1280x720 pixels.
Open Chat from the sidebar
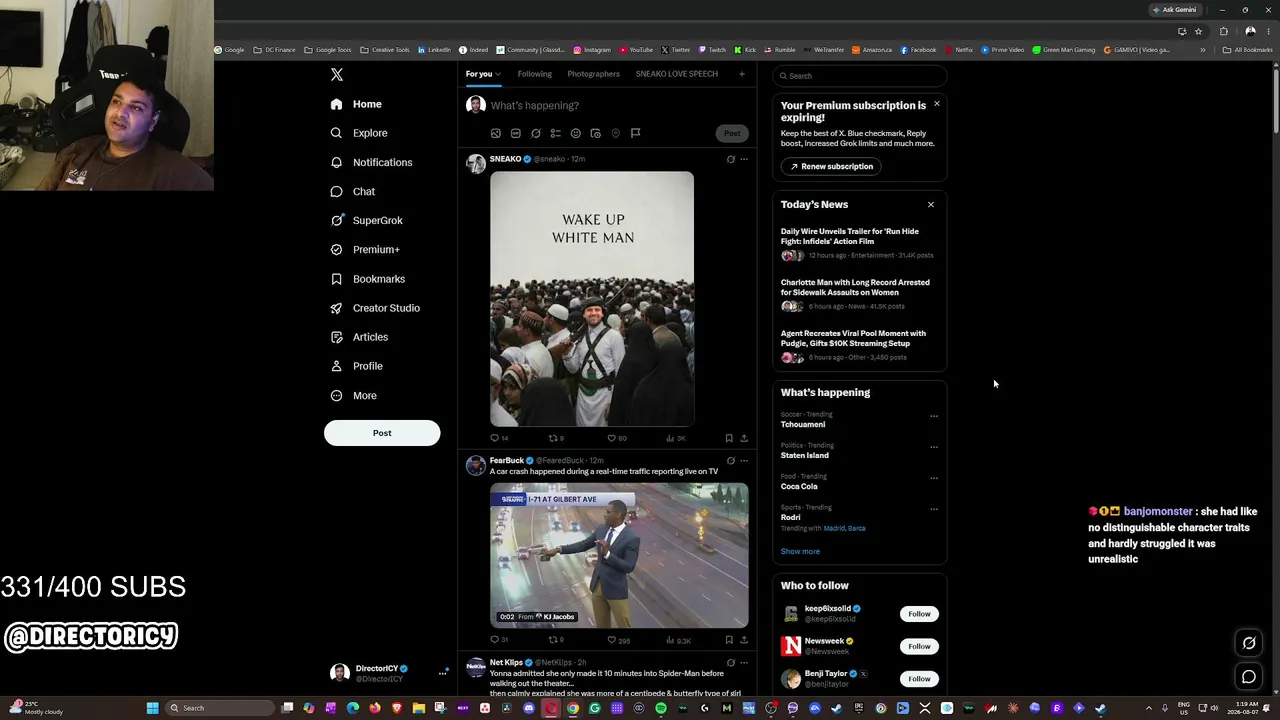tap(352, 191)
